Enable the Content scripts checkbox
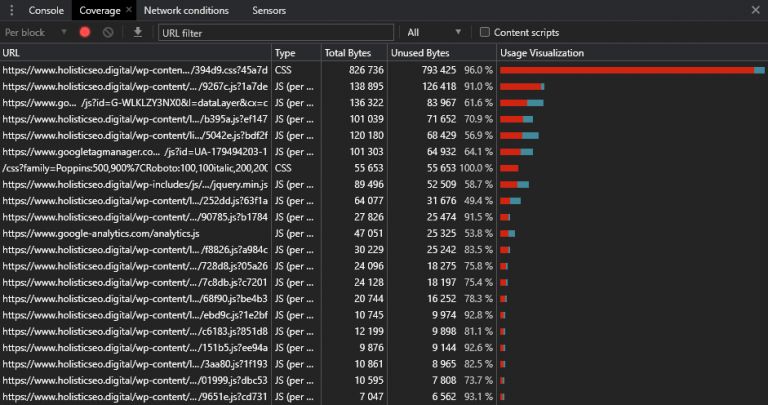The height and width of the screenshot is (405, 768). pyautogui.click(x=486, y=32)
